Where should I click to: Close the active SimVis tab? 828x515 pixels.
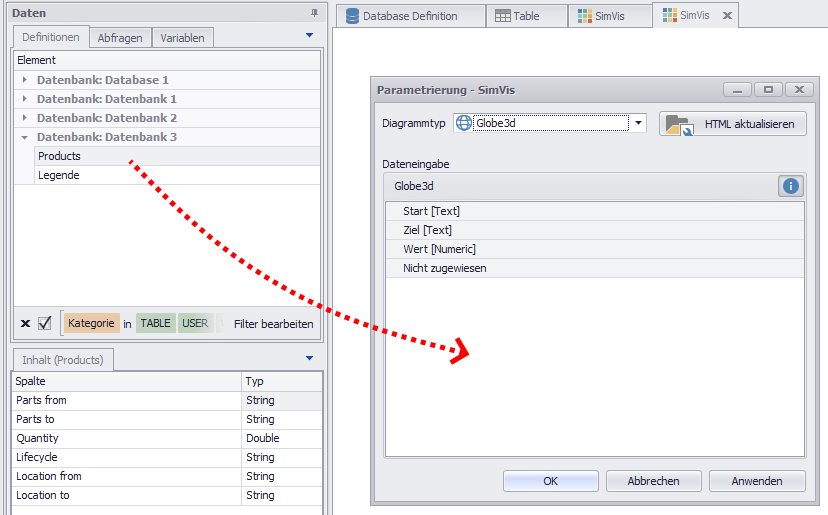(727, 15)
